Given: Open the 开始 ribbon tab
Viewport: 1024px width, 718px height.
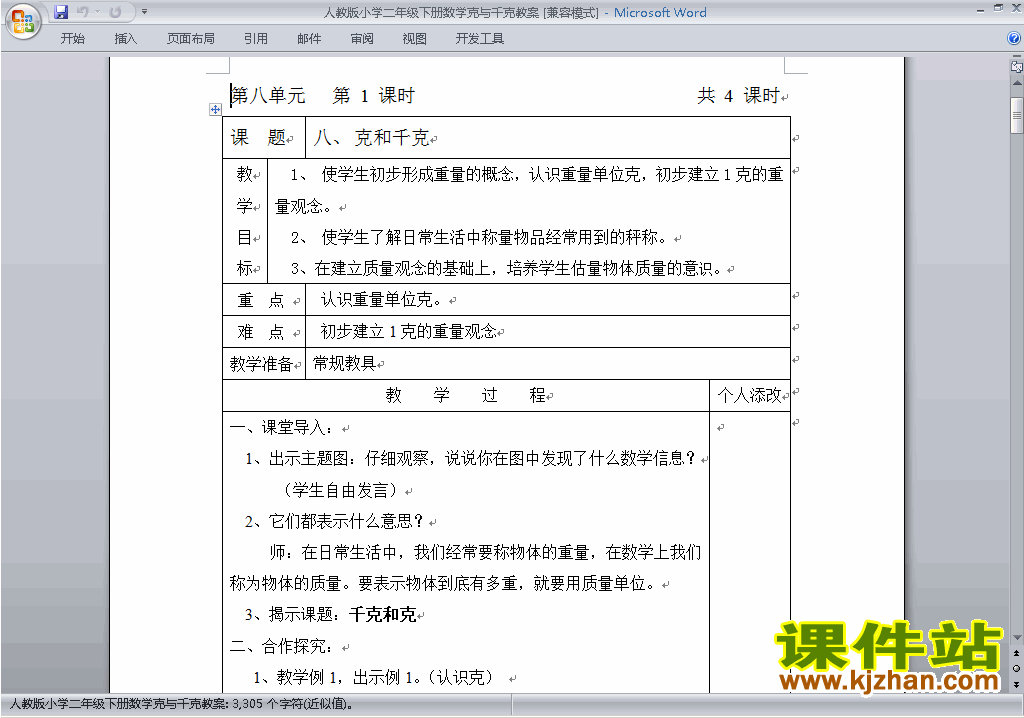Looking at the screenshot, I should point(72,39).
